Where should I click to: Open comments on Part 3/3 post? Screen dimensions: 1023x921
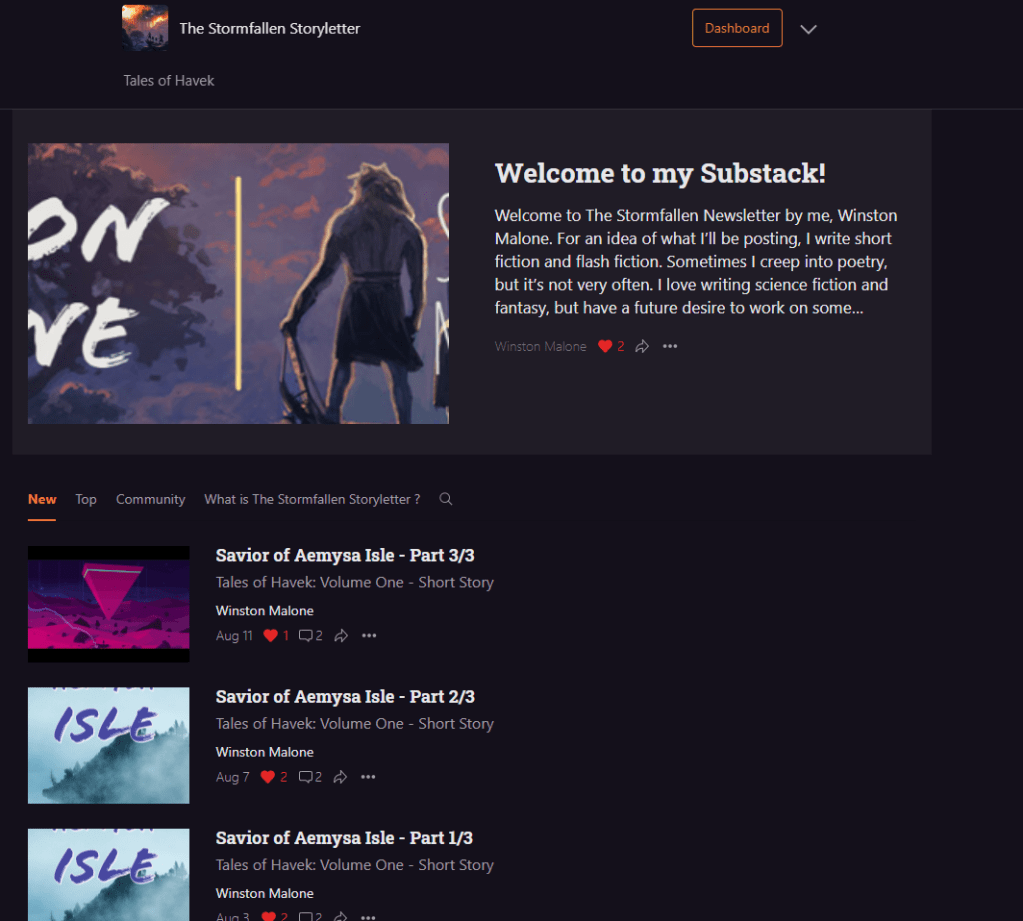pos(306,635)
